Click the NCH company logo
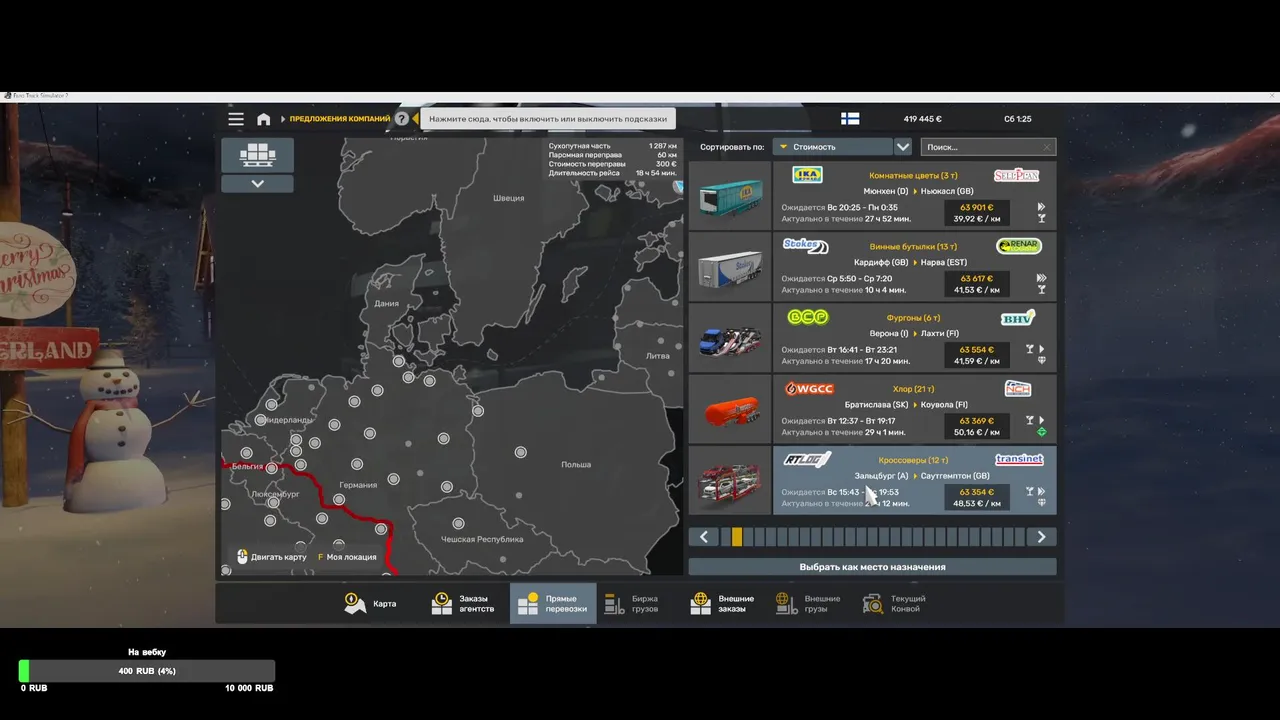1280x720 pixels. tap(1018, 388)
